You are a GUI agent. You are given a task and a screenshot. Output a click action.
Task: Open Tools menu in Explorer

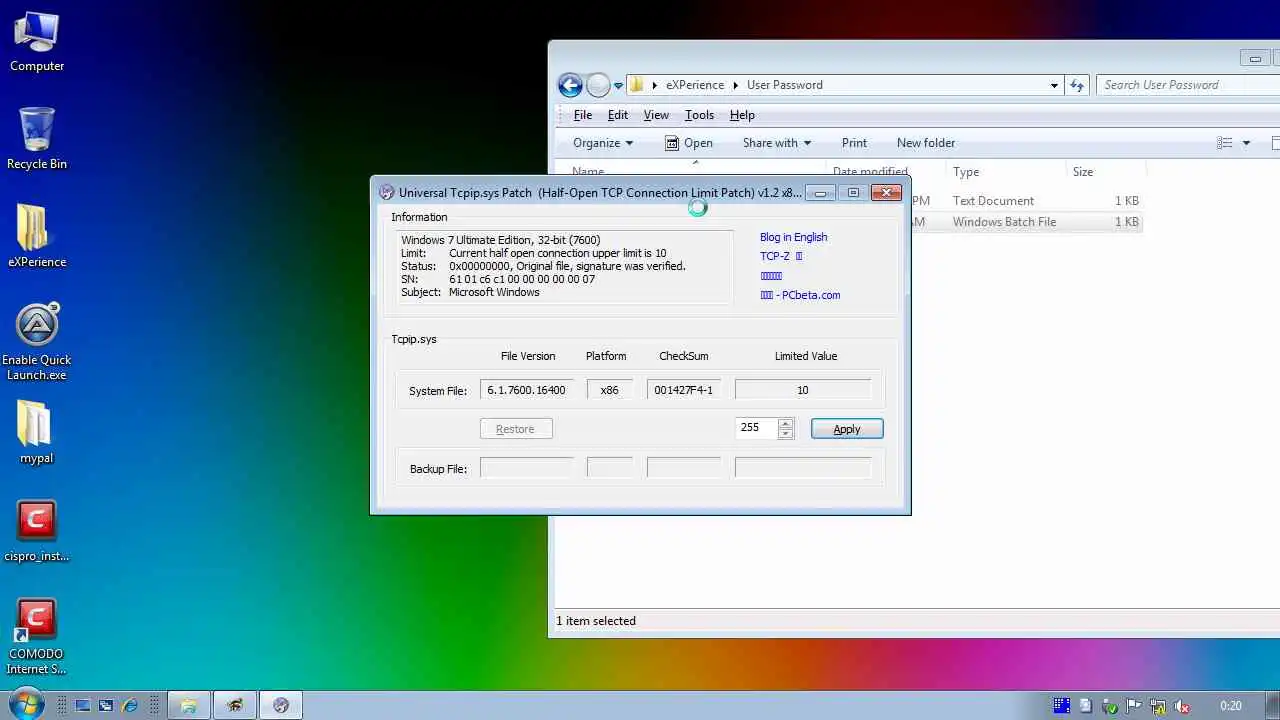[699, 115]
